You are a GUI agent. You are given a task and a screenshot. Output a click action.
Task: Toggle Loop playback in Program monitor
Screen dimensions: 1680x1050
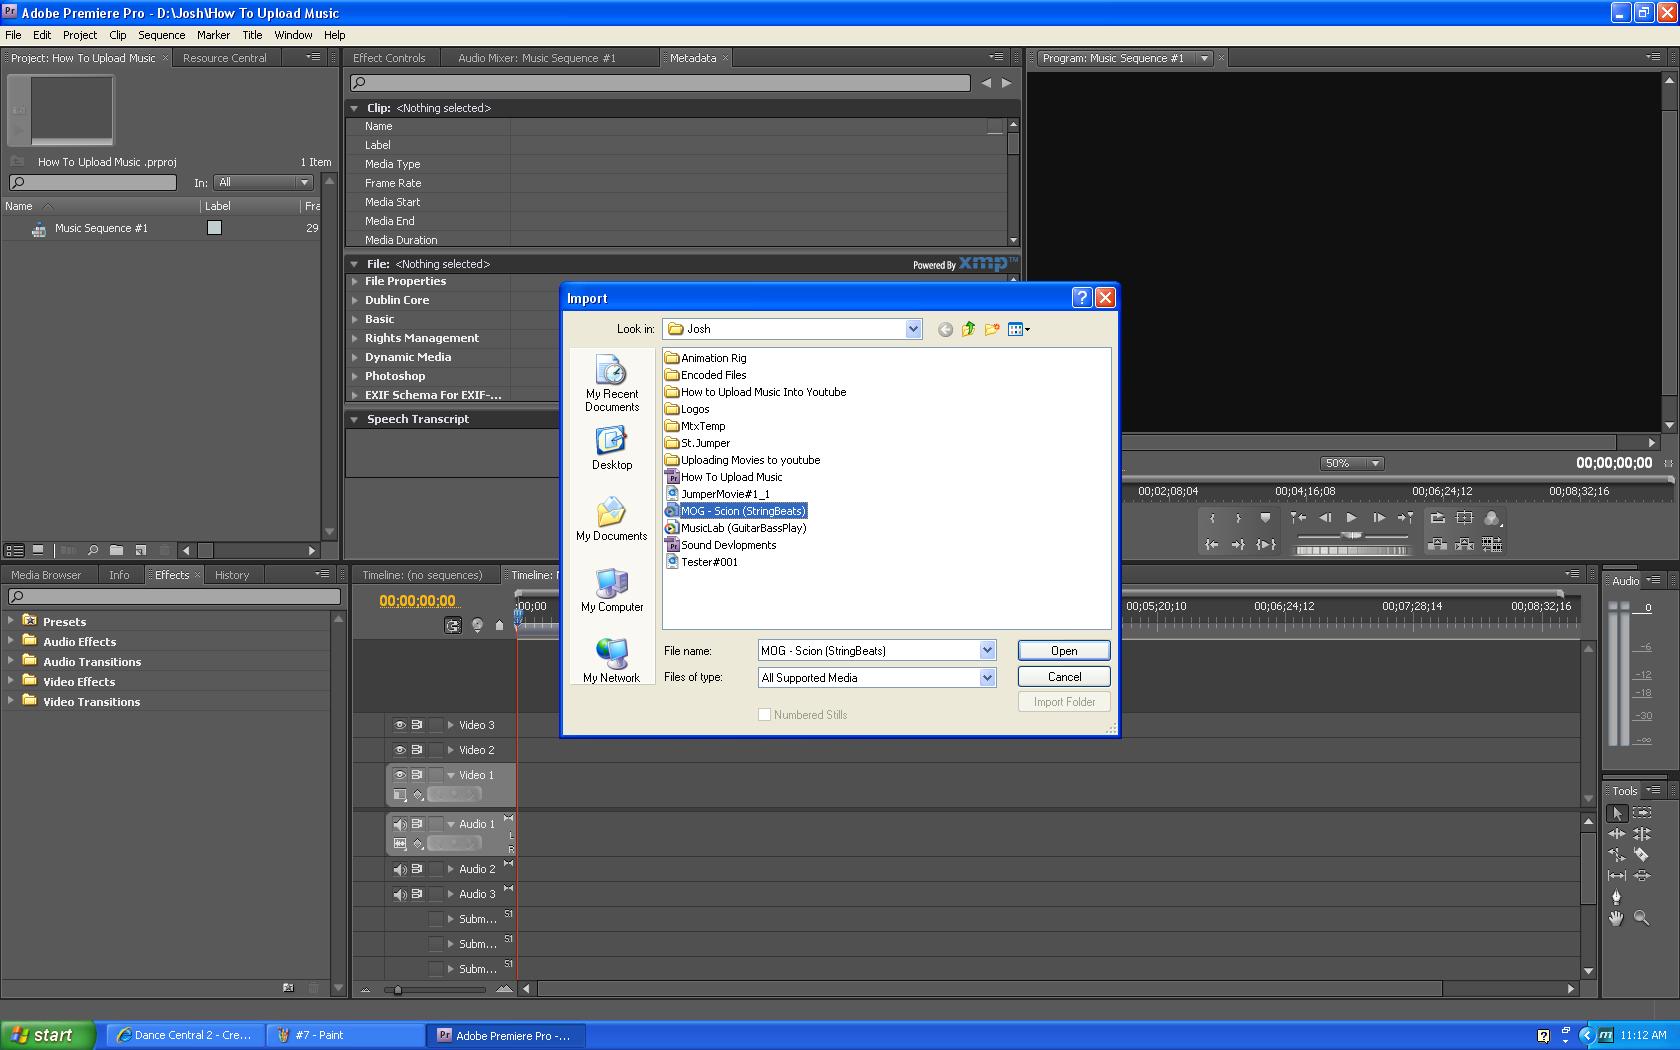pyautogui.click(x=1437, y=518)
